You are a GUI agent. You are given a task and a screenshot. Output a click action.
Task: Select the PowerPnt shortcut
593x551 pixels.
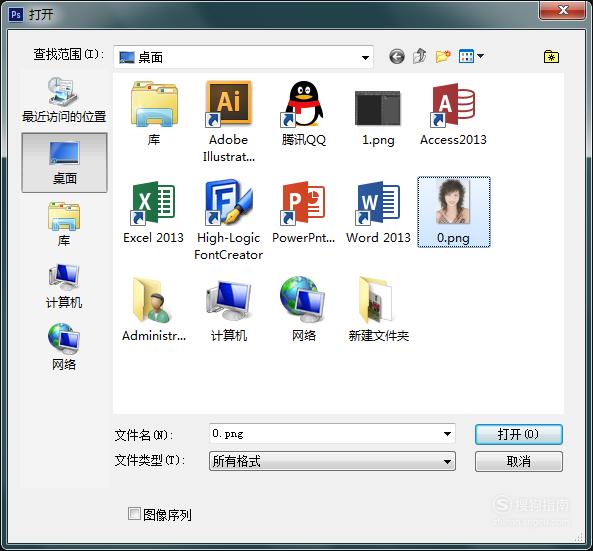click(x=303, y=212)
